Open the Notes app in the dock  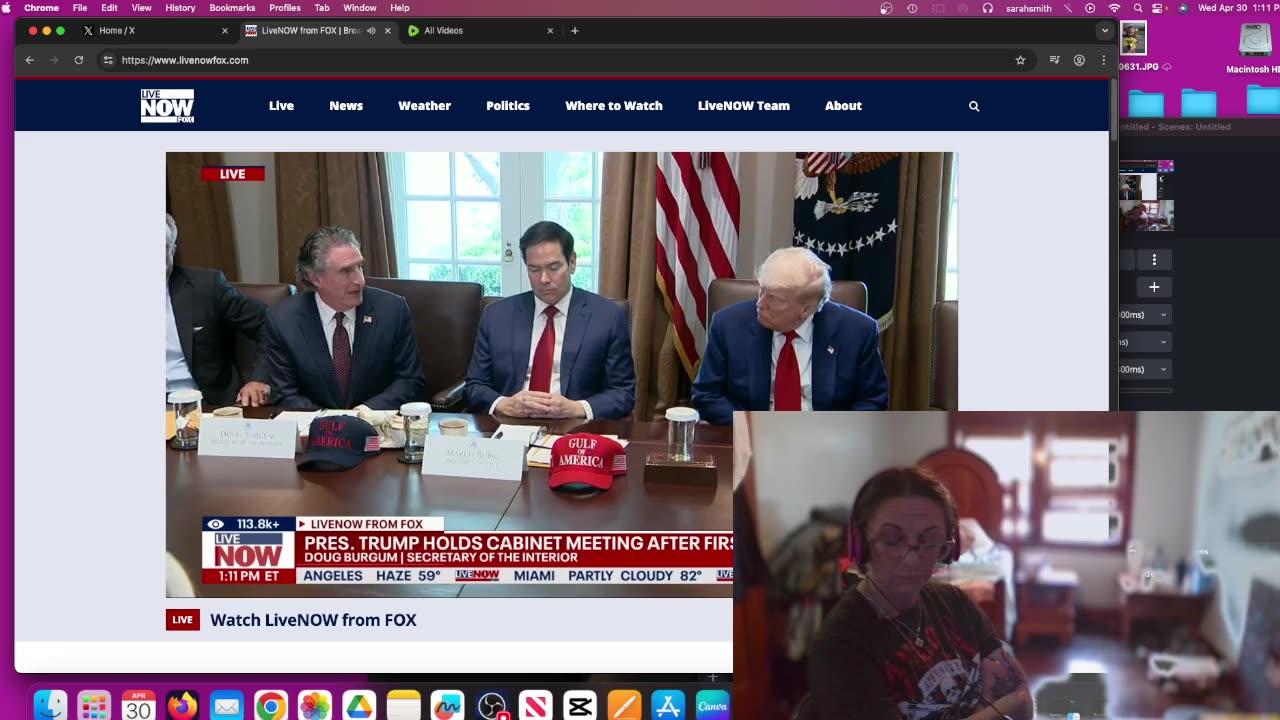pos(404,706)
